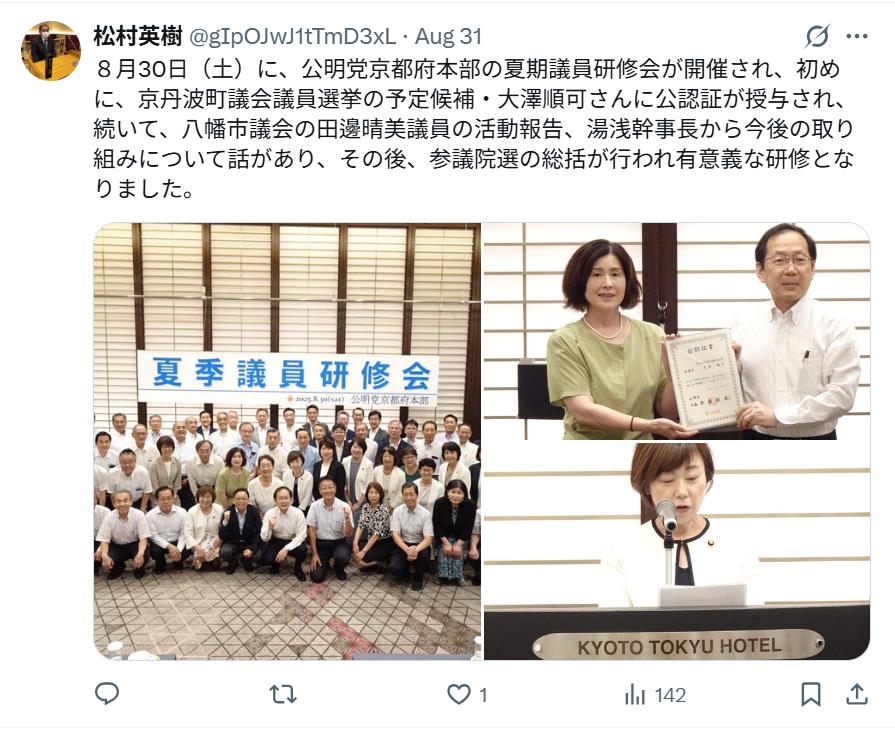Viewport: 895px width, 734px height.
Task: Like the post with the heart icon
Action: tap(458, 695)
